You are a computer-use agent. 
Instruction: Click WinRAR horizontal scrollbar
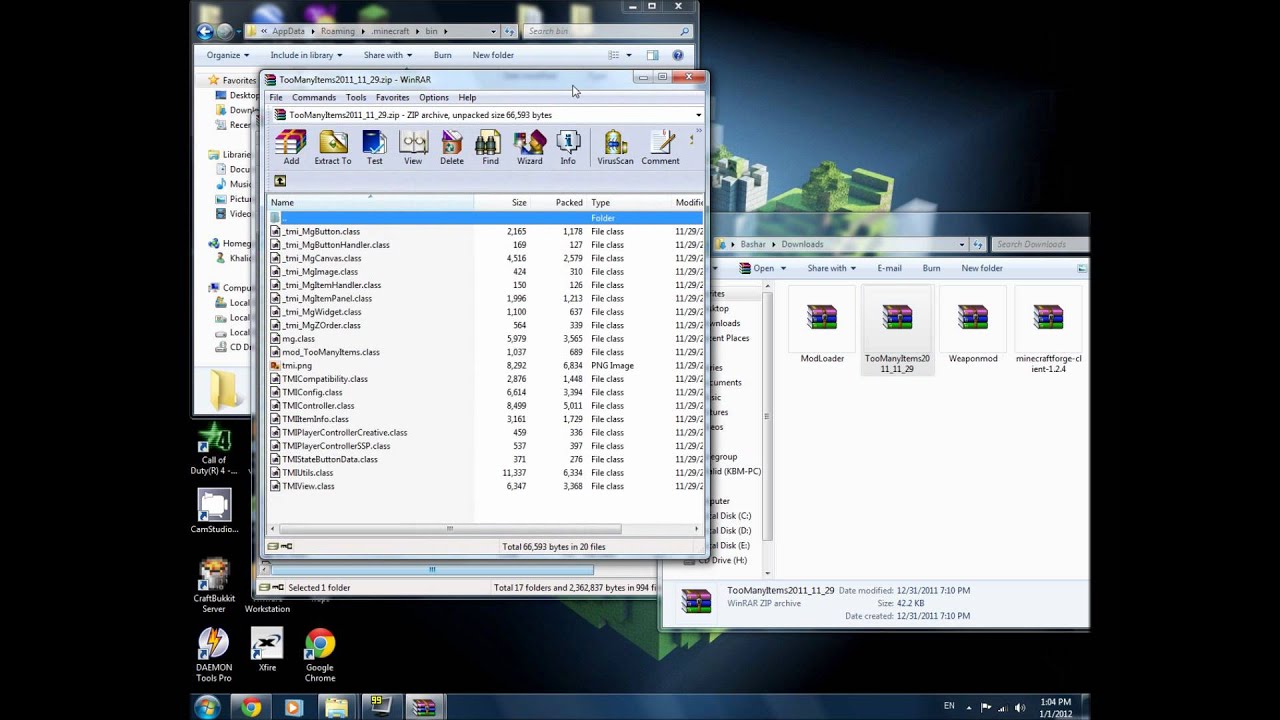pyautogui.click(x=450, y=529)
